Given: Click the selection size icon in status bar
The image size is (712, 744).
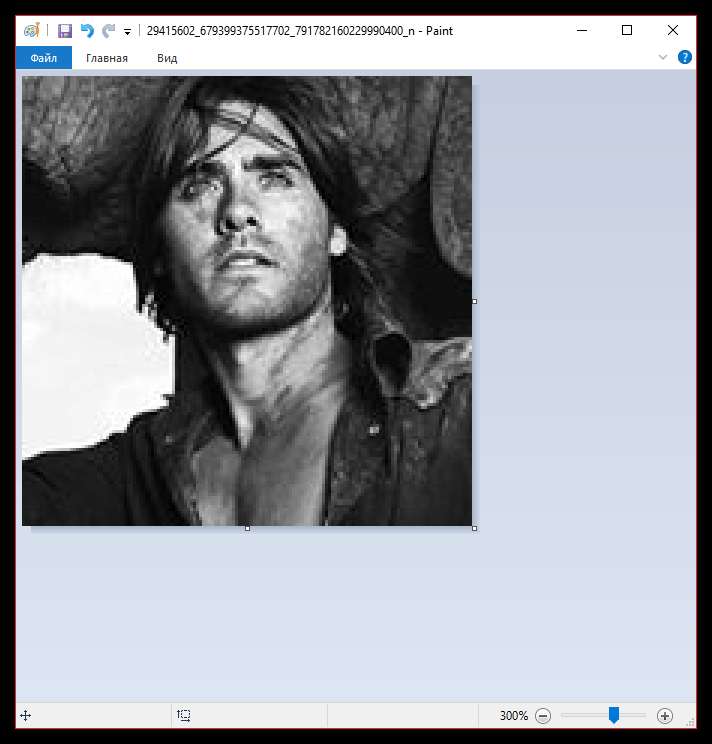Looking at the screenshot, I should 184,716.
